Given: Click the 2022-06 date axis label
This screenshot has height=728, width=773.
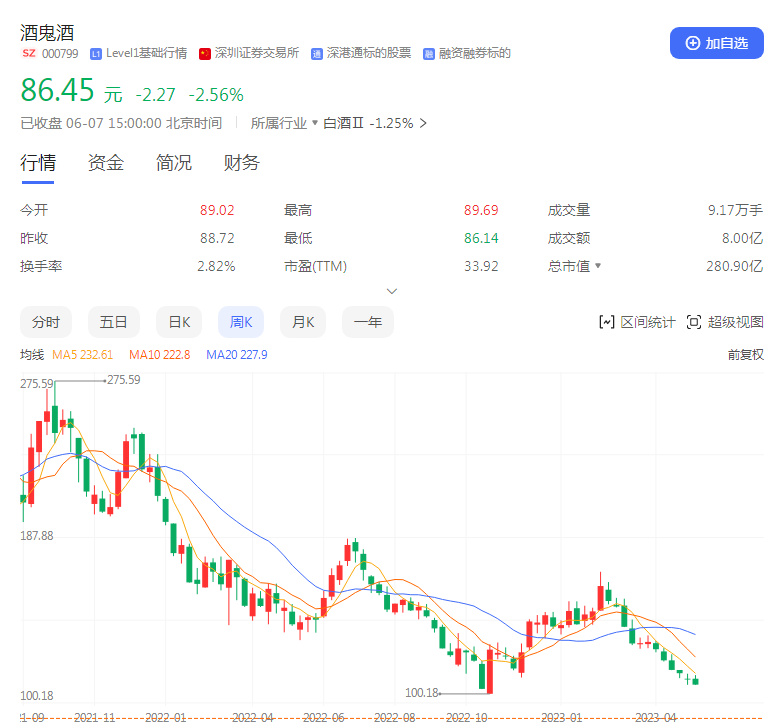Looking at the screenshot, I should (x=323, y=718).
